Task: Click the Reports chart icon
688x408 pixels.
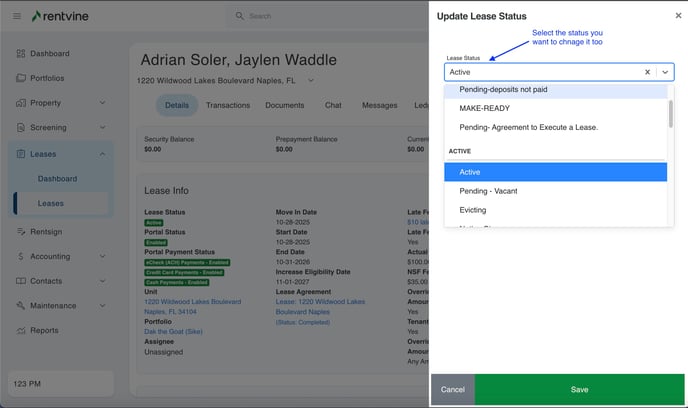Action: (x=21, y=330)
